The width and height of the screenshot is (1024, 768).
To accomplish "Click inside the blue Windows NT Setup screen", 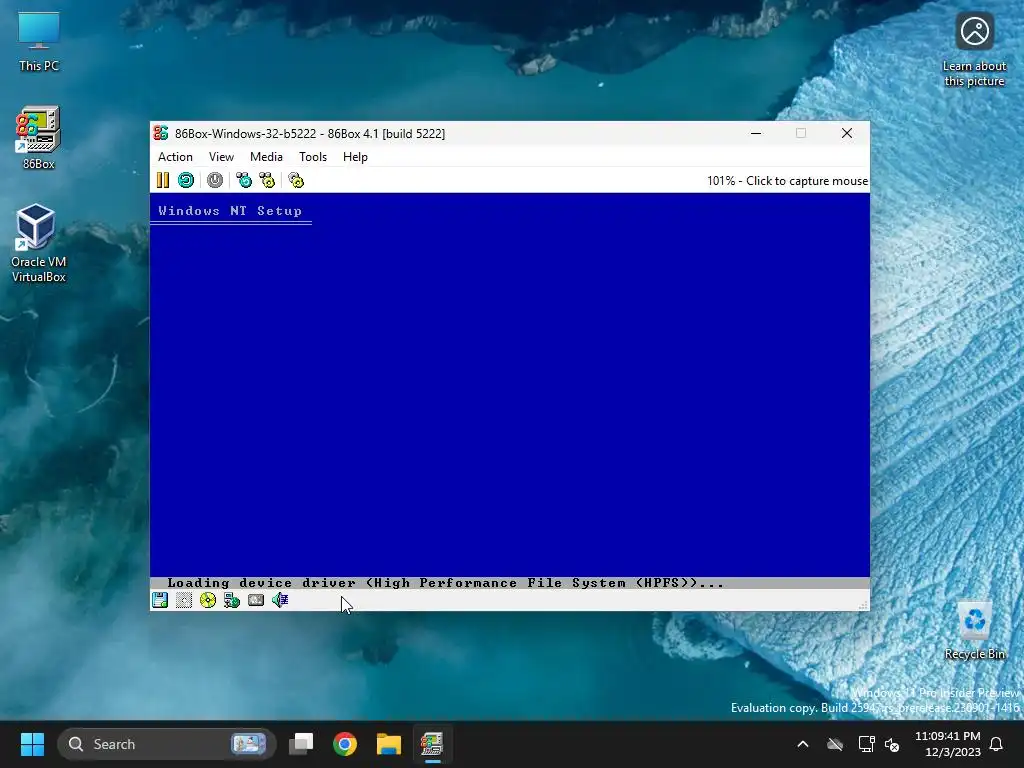I will pyautogui.click(x=510, y=392).
